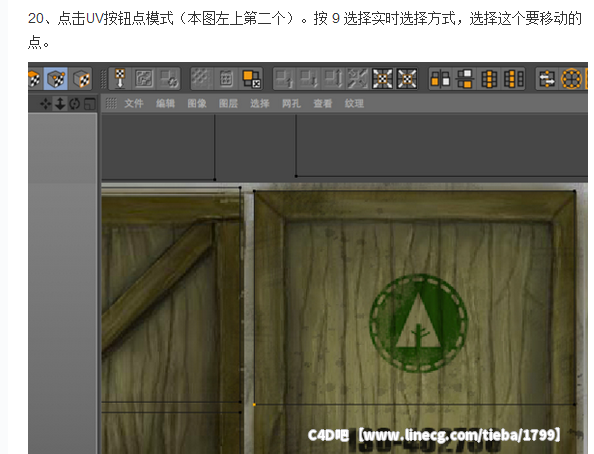Open the 编辑 menu

click(165, 103)
